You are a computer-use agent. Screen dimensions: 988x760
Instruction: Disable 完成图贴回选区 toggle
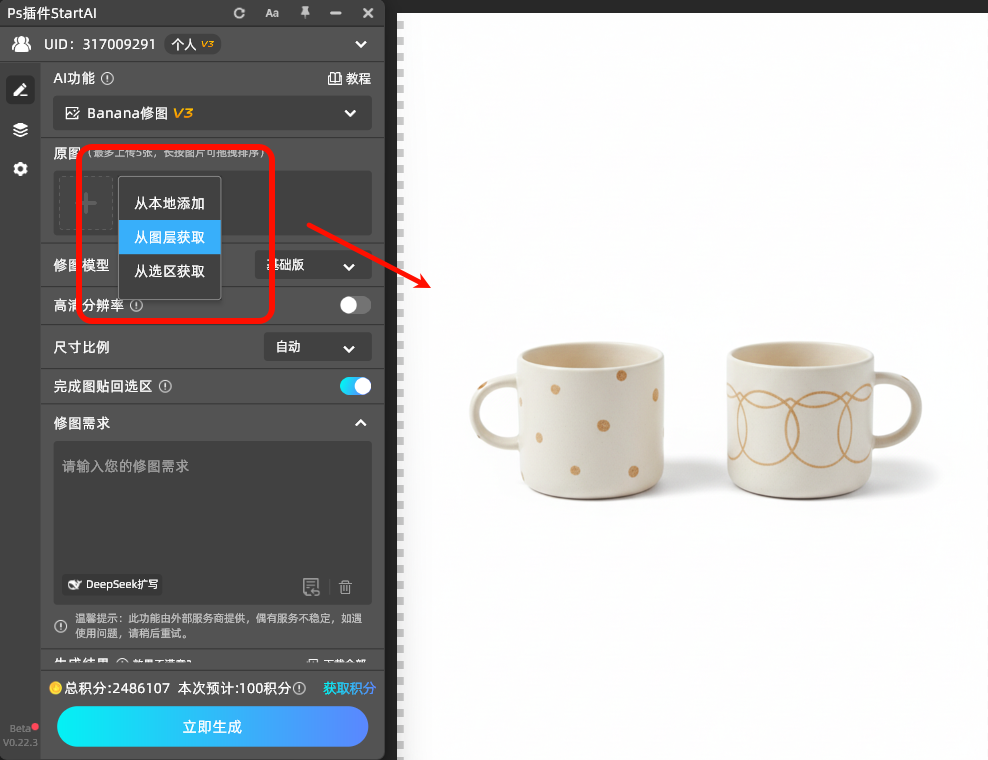[355, 386]
